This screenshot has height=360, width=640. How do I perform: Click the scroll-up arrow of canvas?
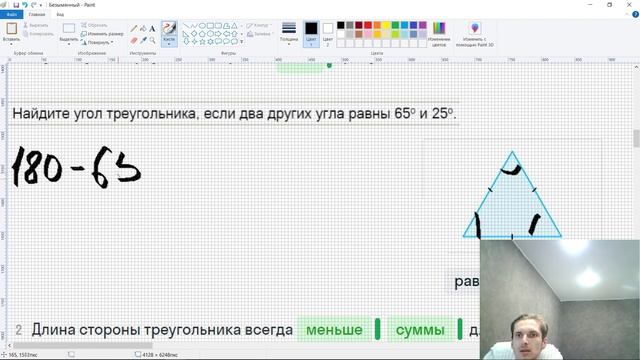pyautogui.click(x=636, y=67)
